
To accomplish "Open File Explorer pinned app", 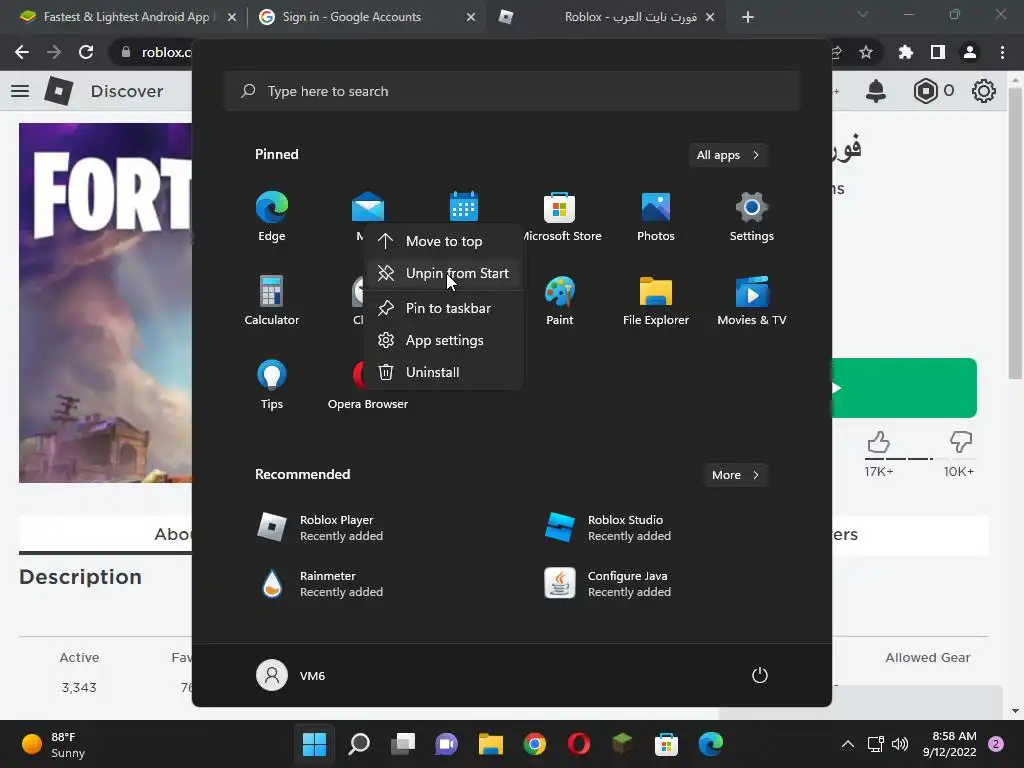I will click(656, 300).
